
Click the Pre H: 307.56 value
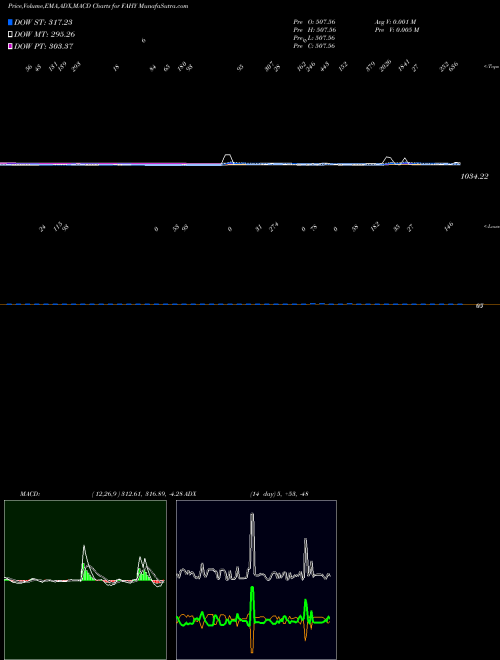coord(314,29)
